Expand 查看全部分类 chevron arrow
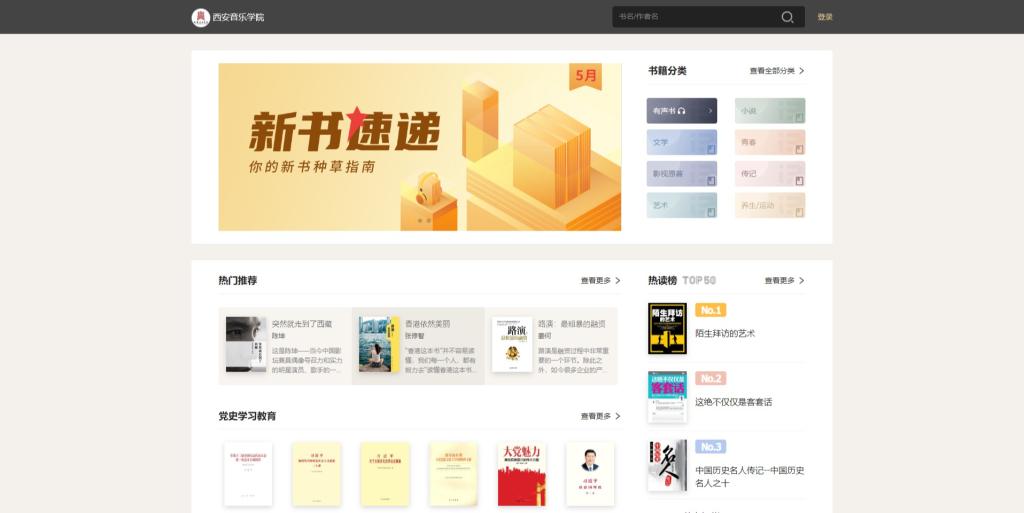 [x=802, y=71]
